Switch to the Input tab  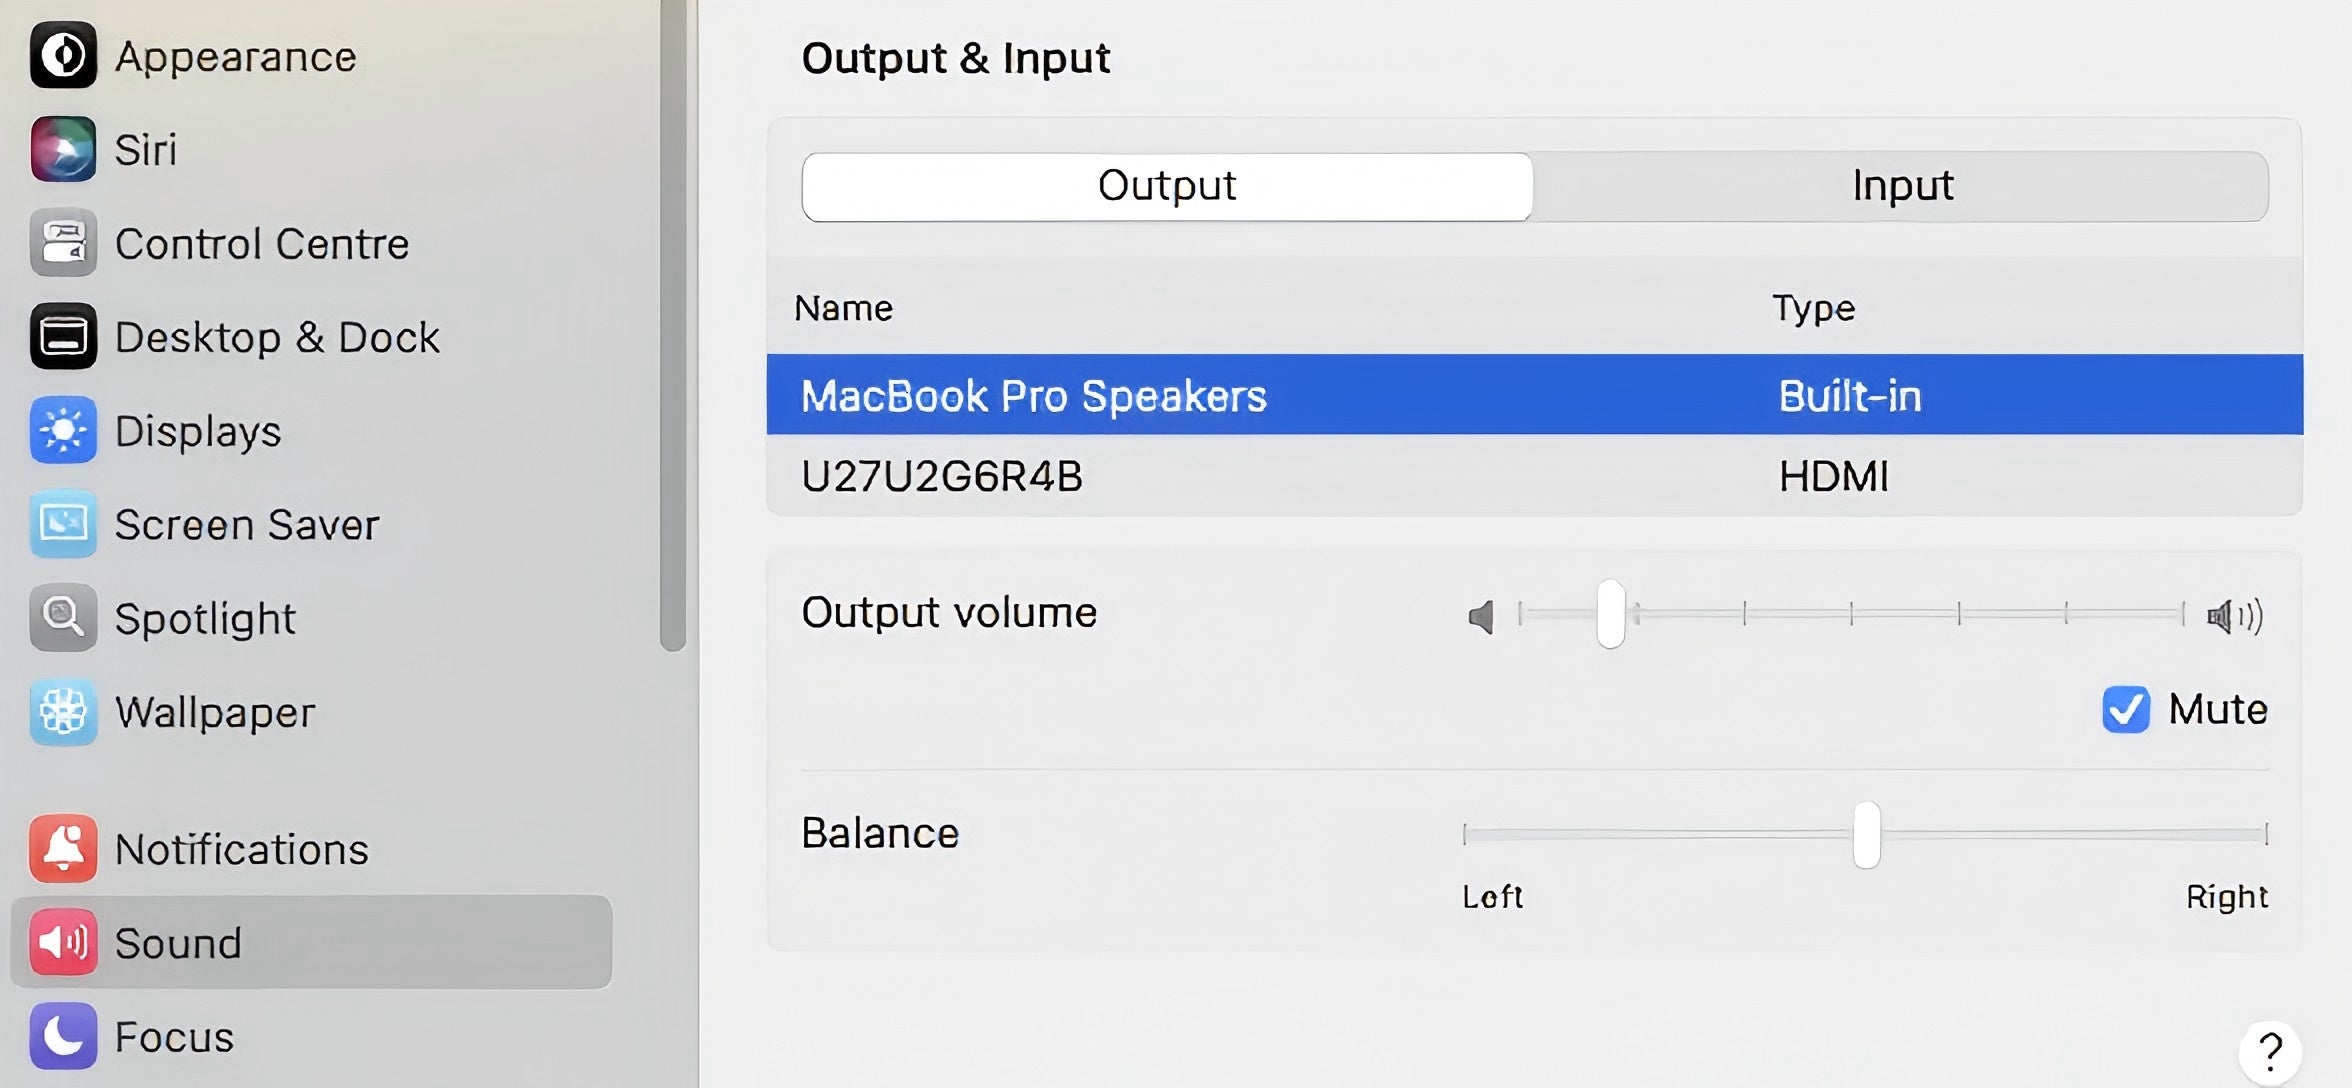coord(1901,186)
